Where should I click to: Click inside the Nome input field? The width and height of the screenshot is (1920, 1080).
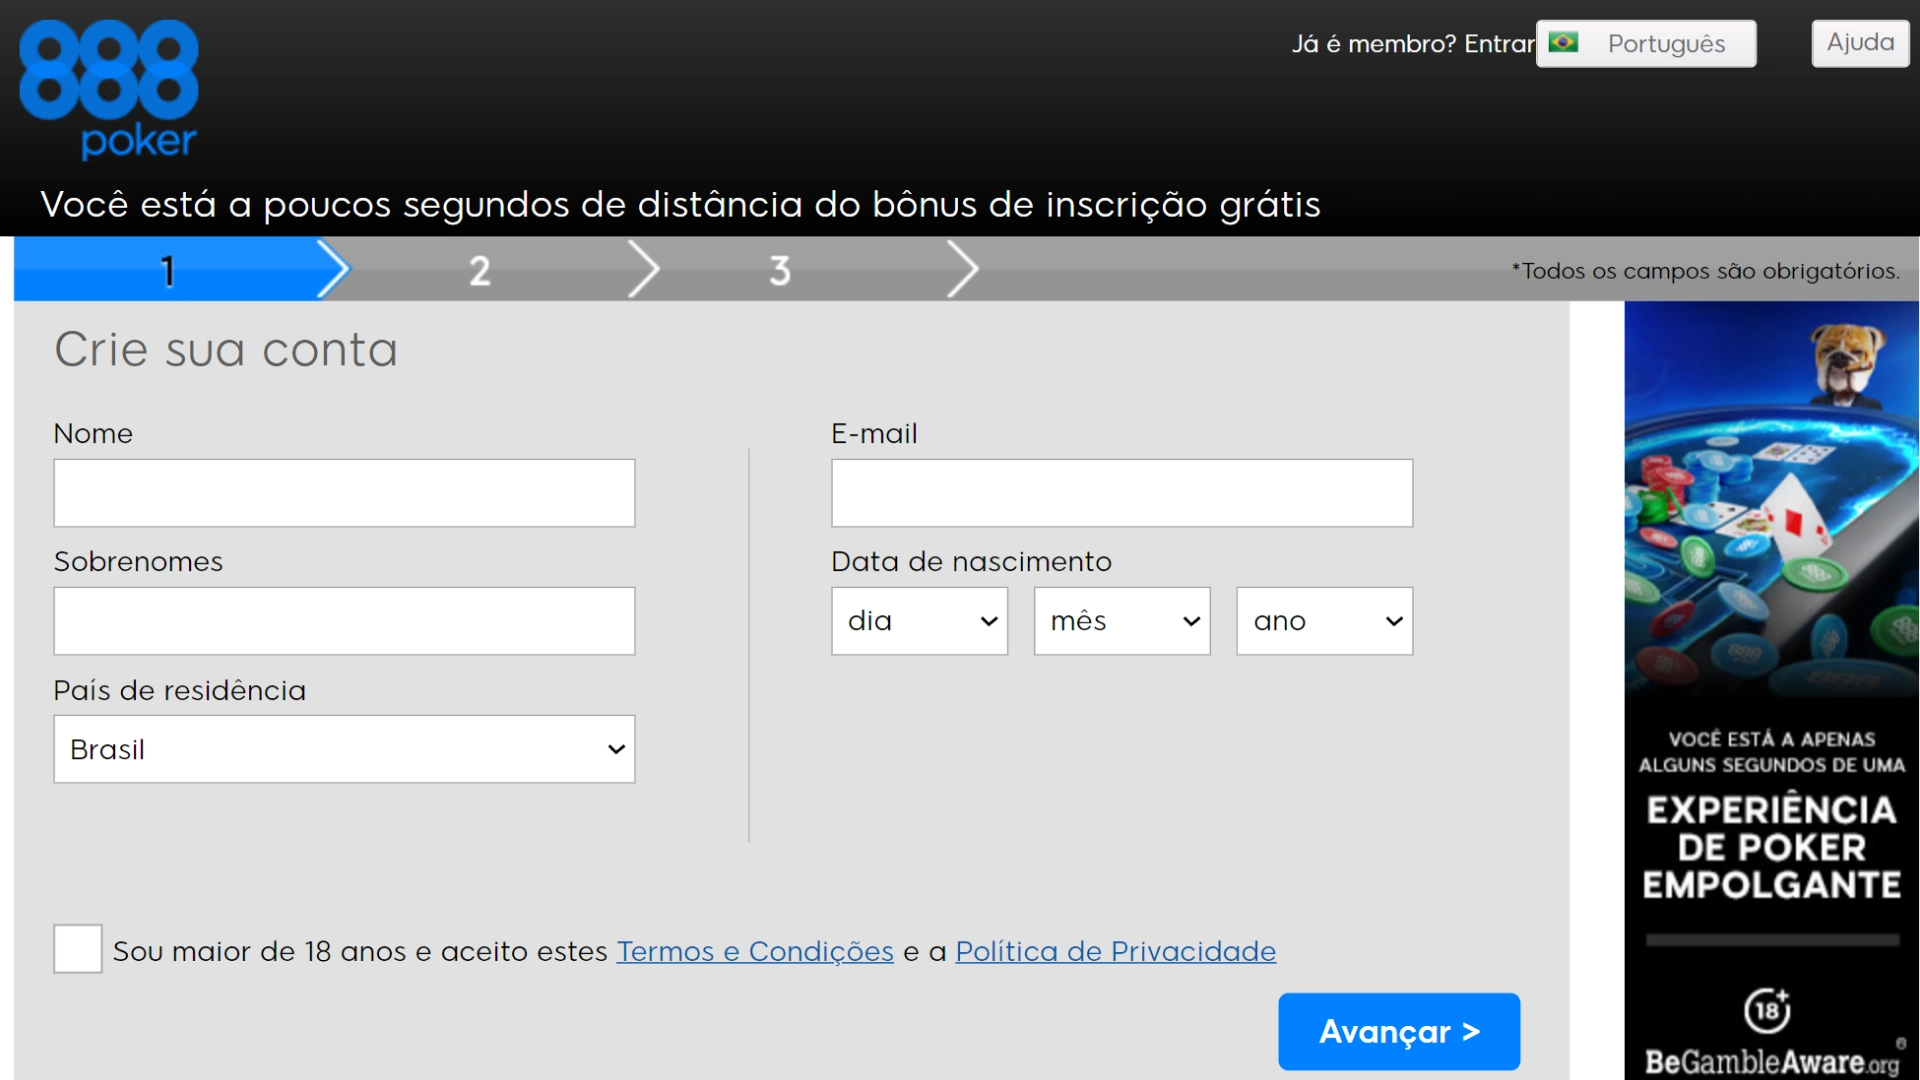pos(344,492)
